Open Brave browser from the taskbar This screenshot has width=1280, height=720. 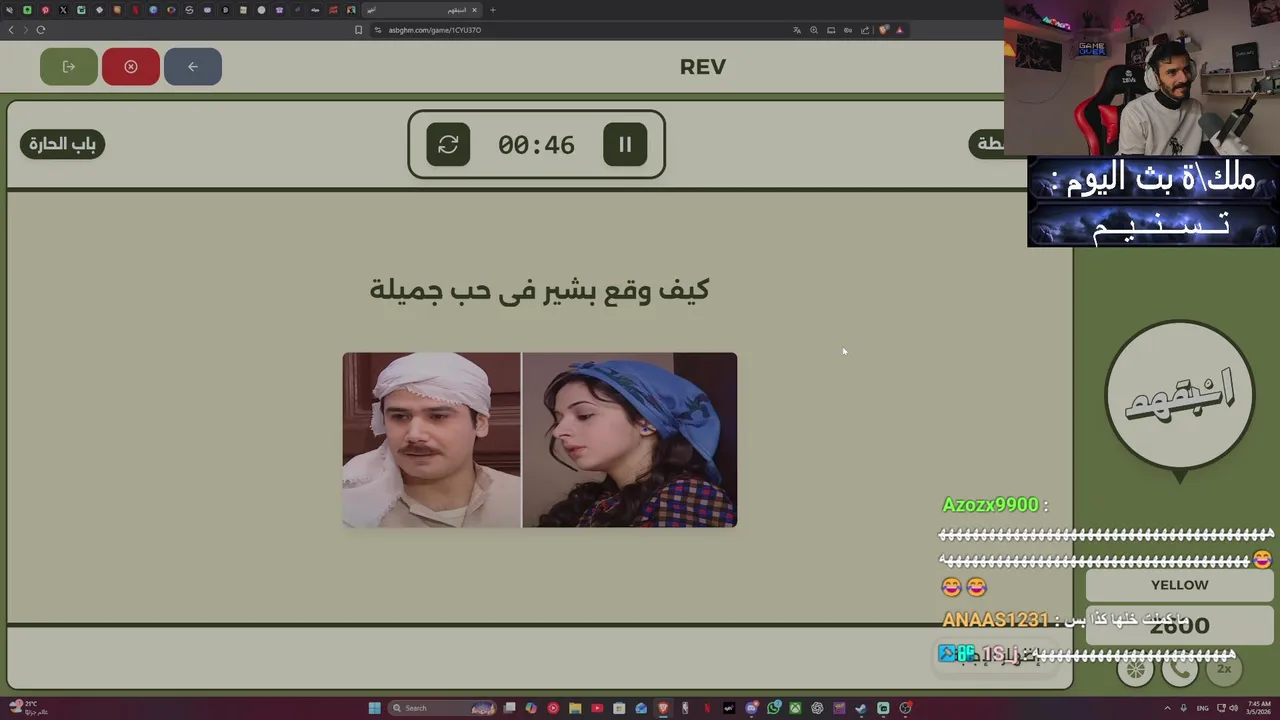(x=663, y=708)
